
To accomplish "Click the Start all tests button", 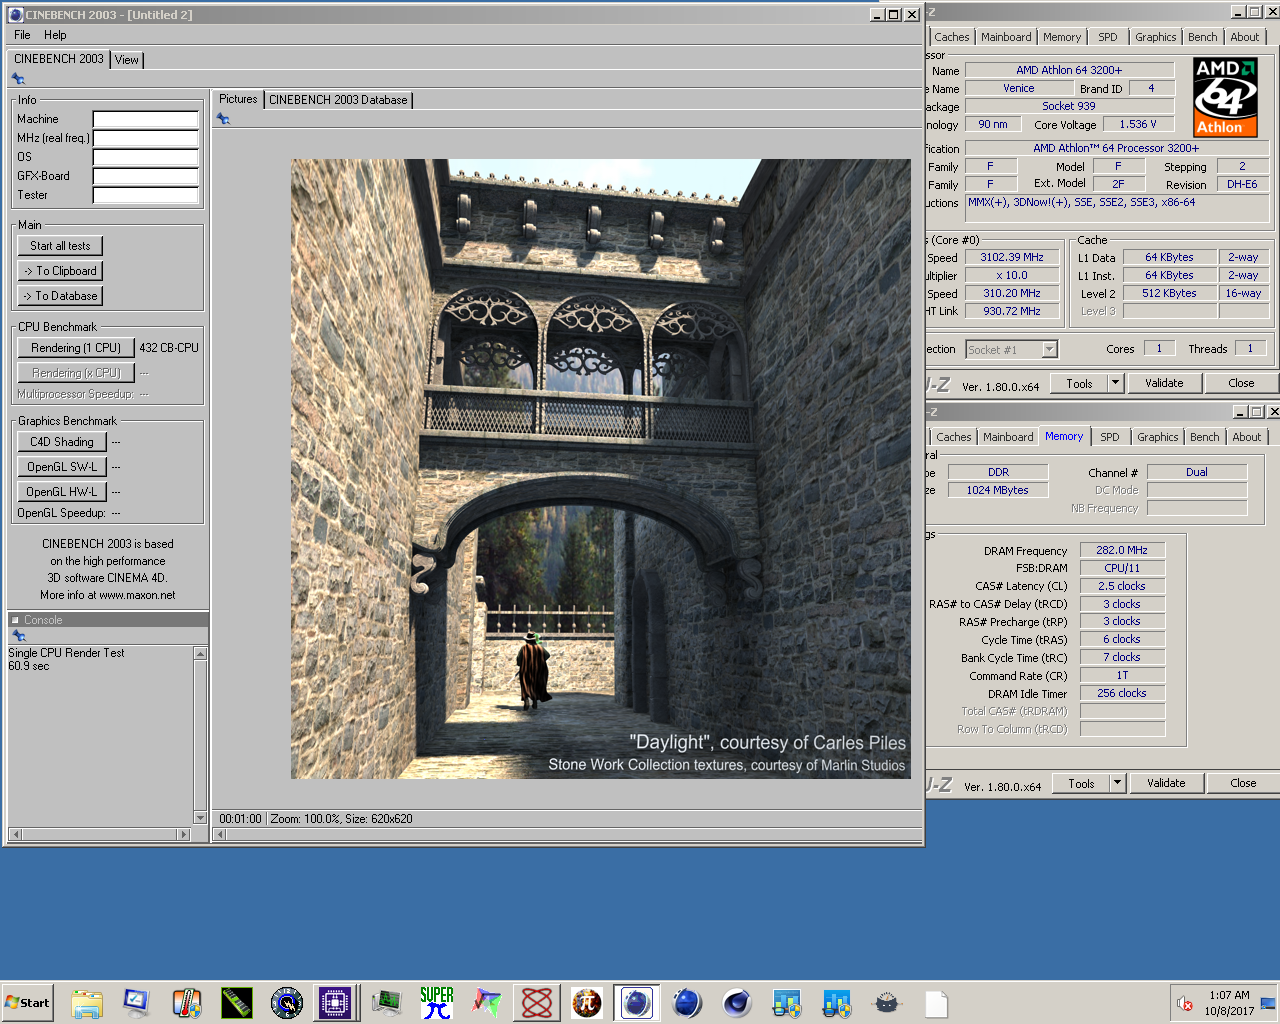I will point(60,246).
